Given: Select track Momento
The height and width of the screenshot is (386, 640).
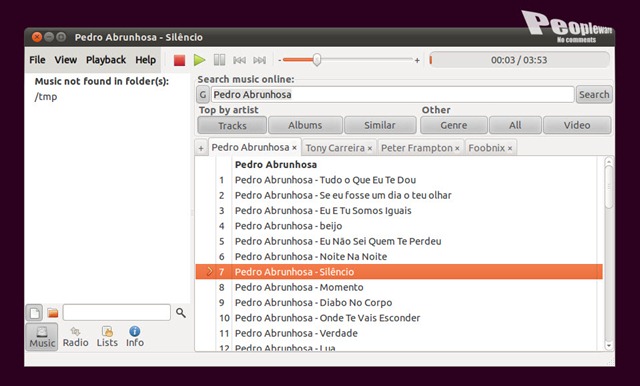Looking at the screenshot, I should point(399,287).
